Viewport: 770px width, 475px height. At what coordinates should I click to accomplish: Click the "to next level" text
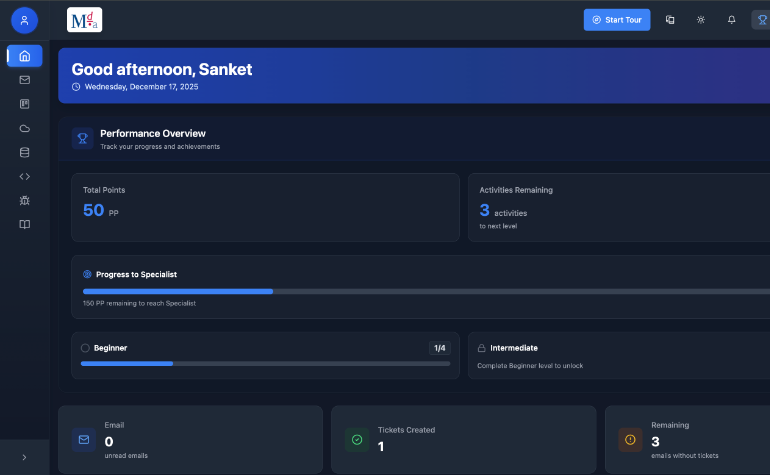coord(498,226)
